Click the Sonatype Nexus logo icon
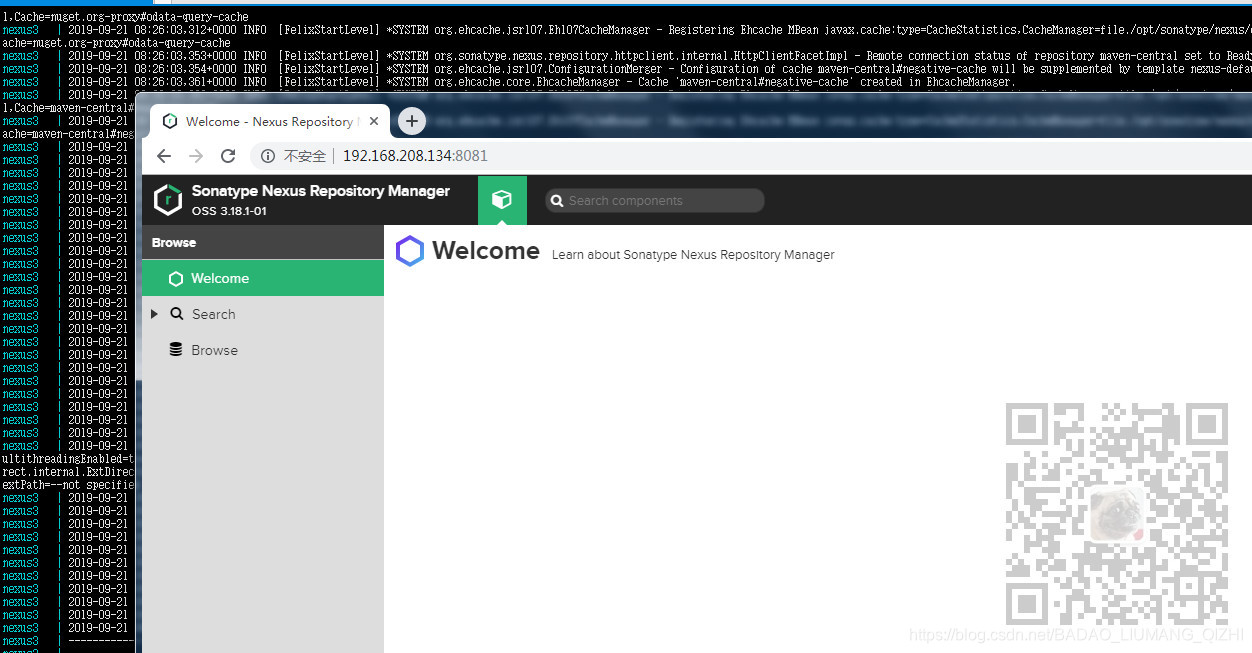1252x653 pixels. (x=168, y=200)
